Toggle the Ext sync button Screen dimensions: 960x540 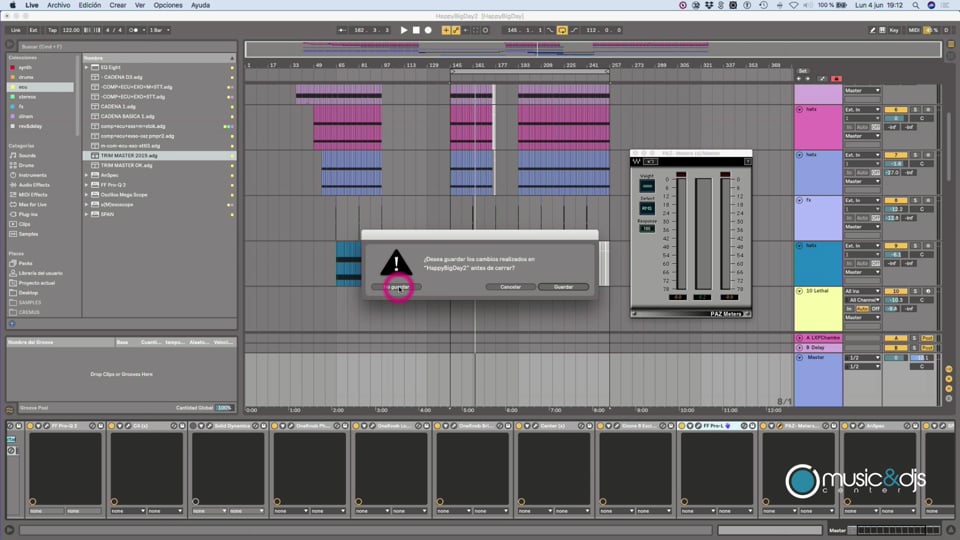(34, 30)
